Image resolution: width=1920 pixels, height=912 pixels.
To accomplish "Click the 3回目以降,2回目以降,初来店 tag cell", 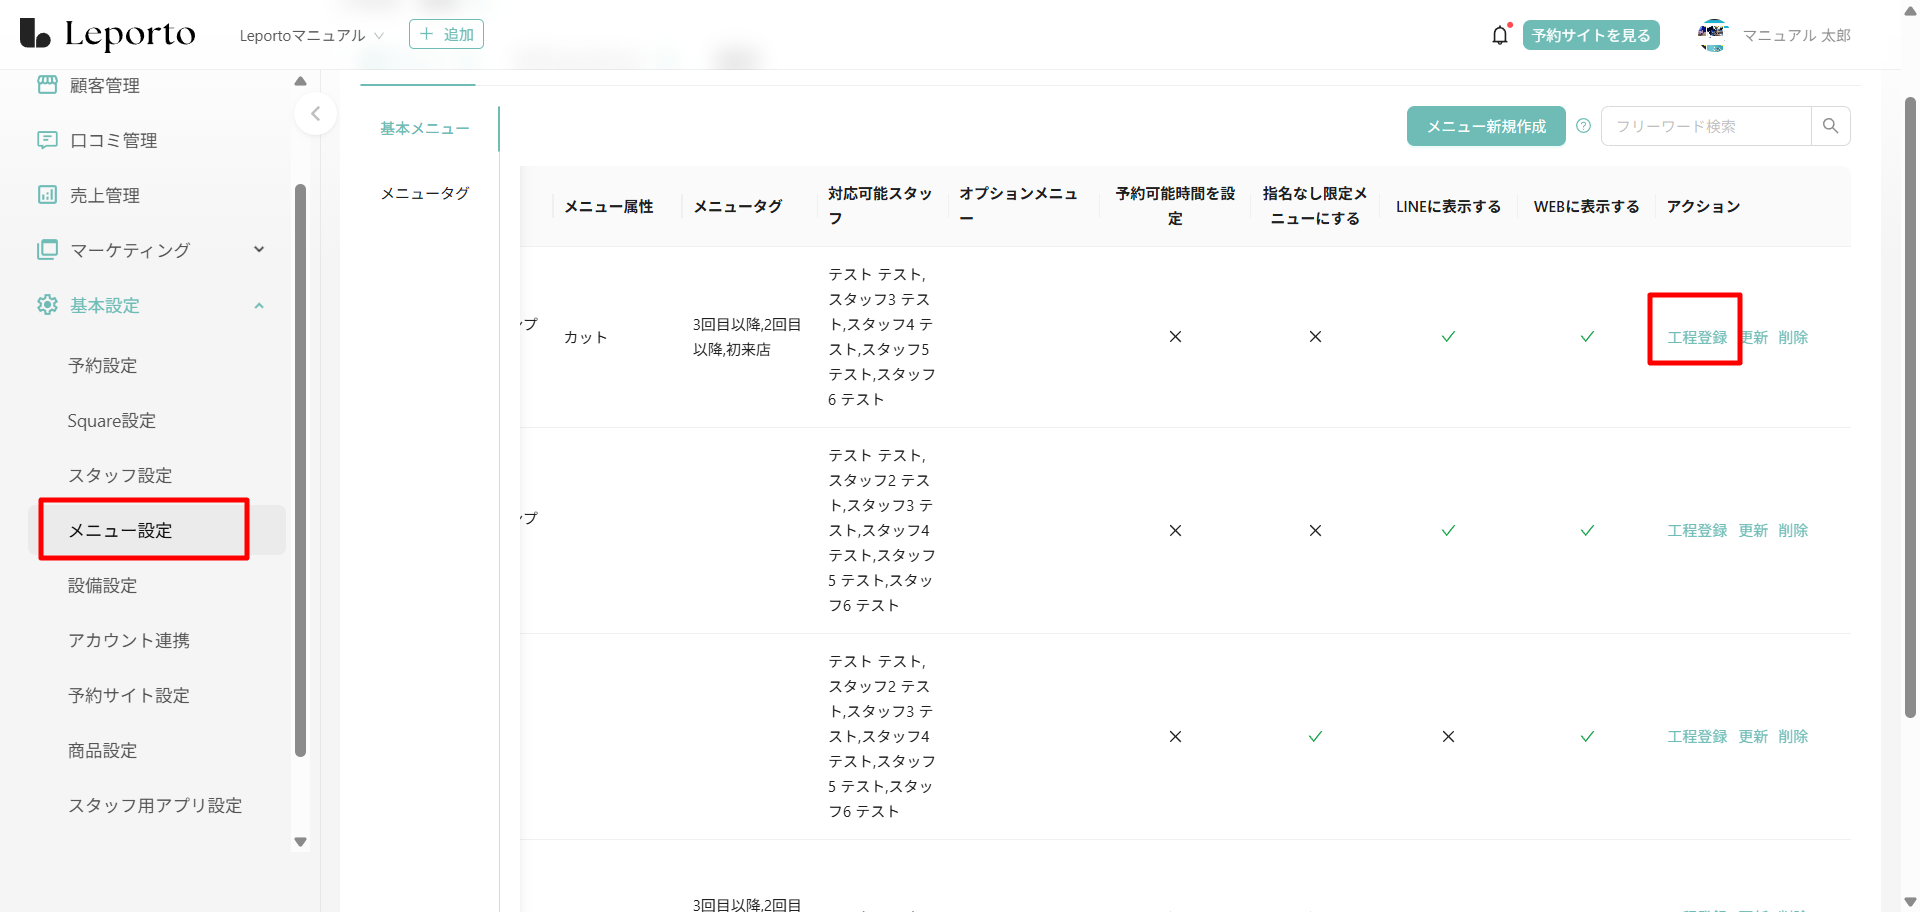I will click(x=747, y=337).
